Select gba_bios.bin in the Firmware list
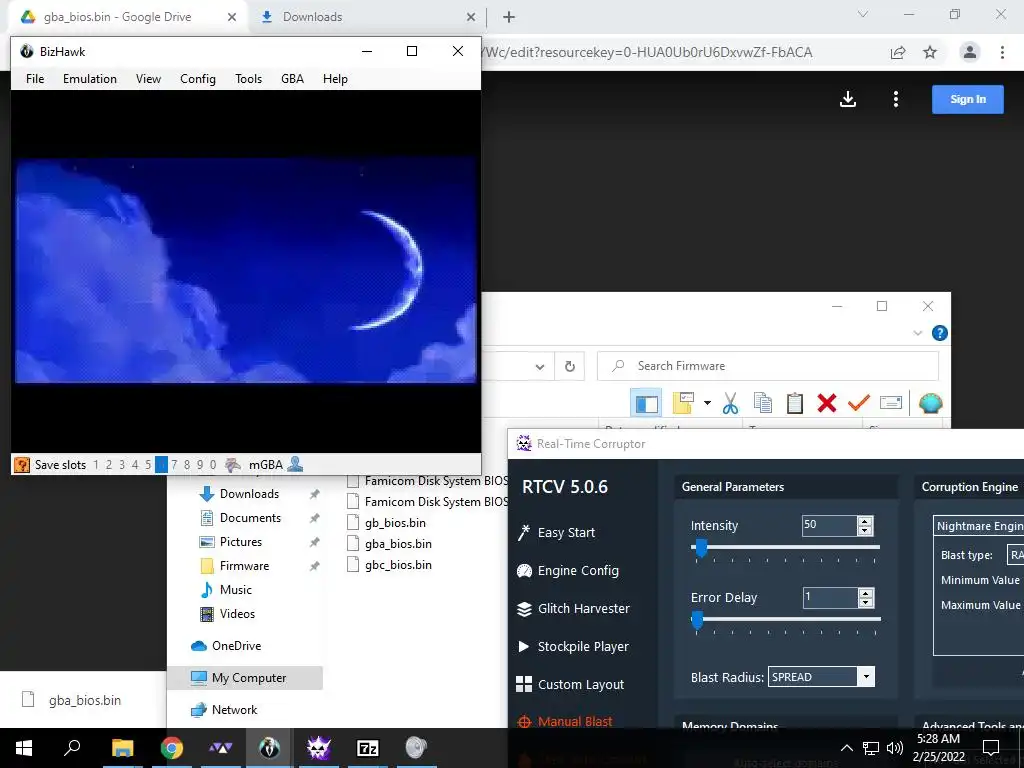The height and width of the screenshot is (768, 1024). [x=398, y=543]
